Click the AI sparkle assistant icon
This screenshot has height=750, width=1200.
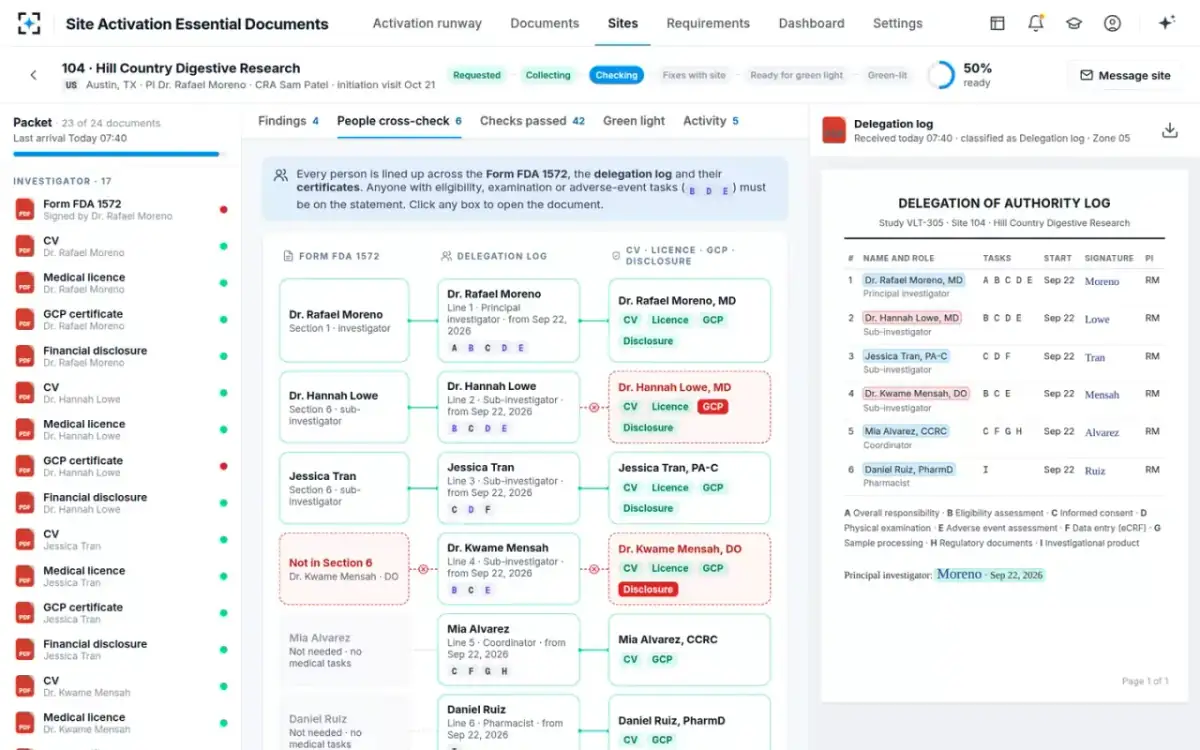point(1166,23)
